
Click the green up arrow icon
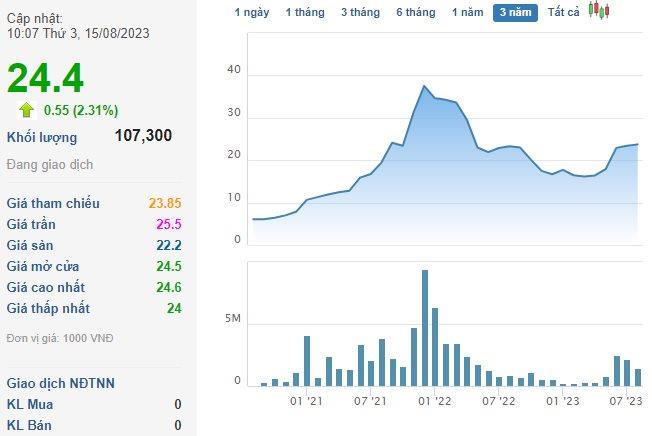(x=26, y=110)
